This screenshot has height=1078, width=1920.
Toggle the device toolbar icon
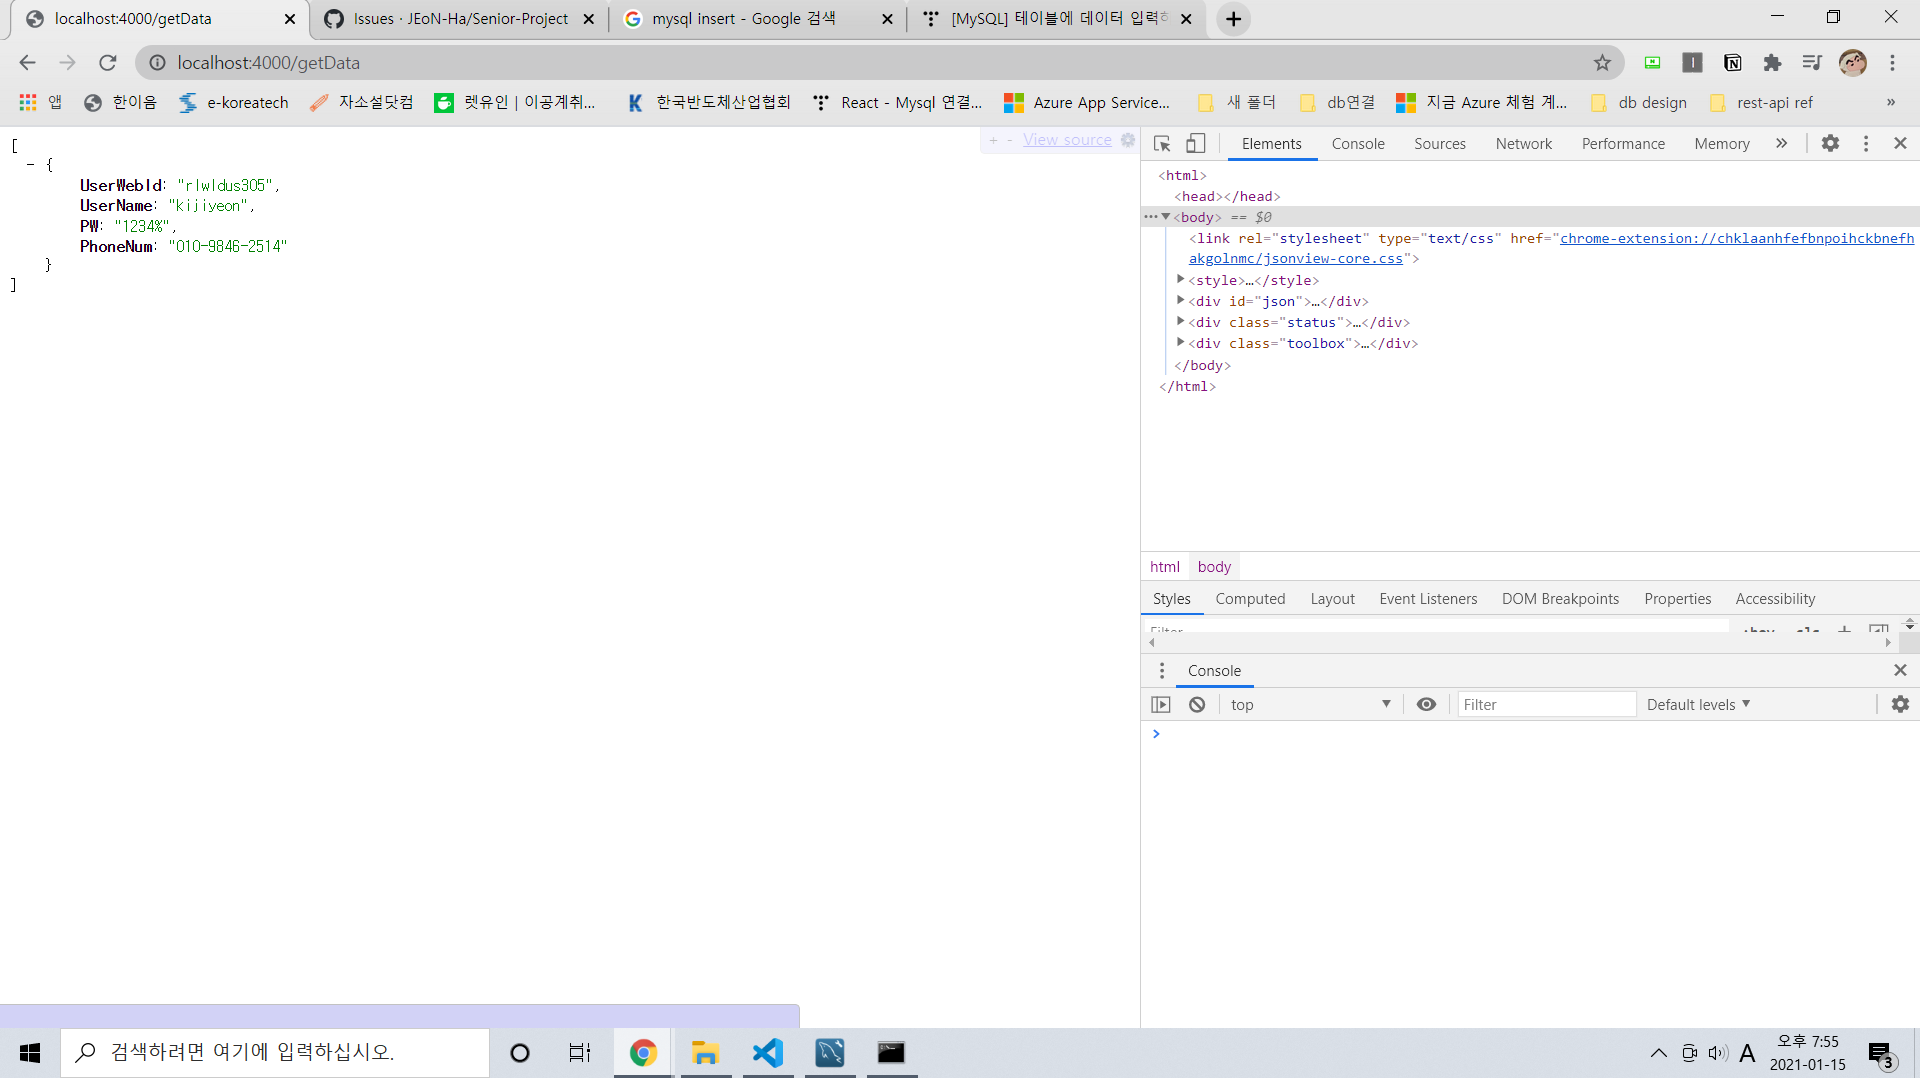pos(1195,144)
